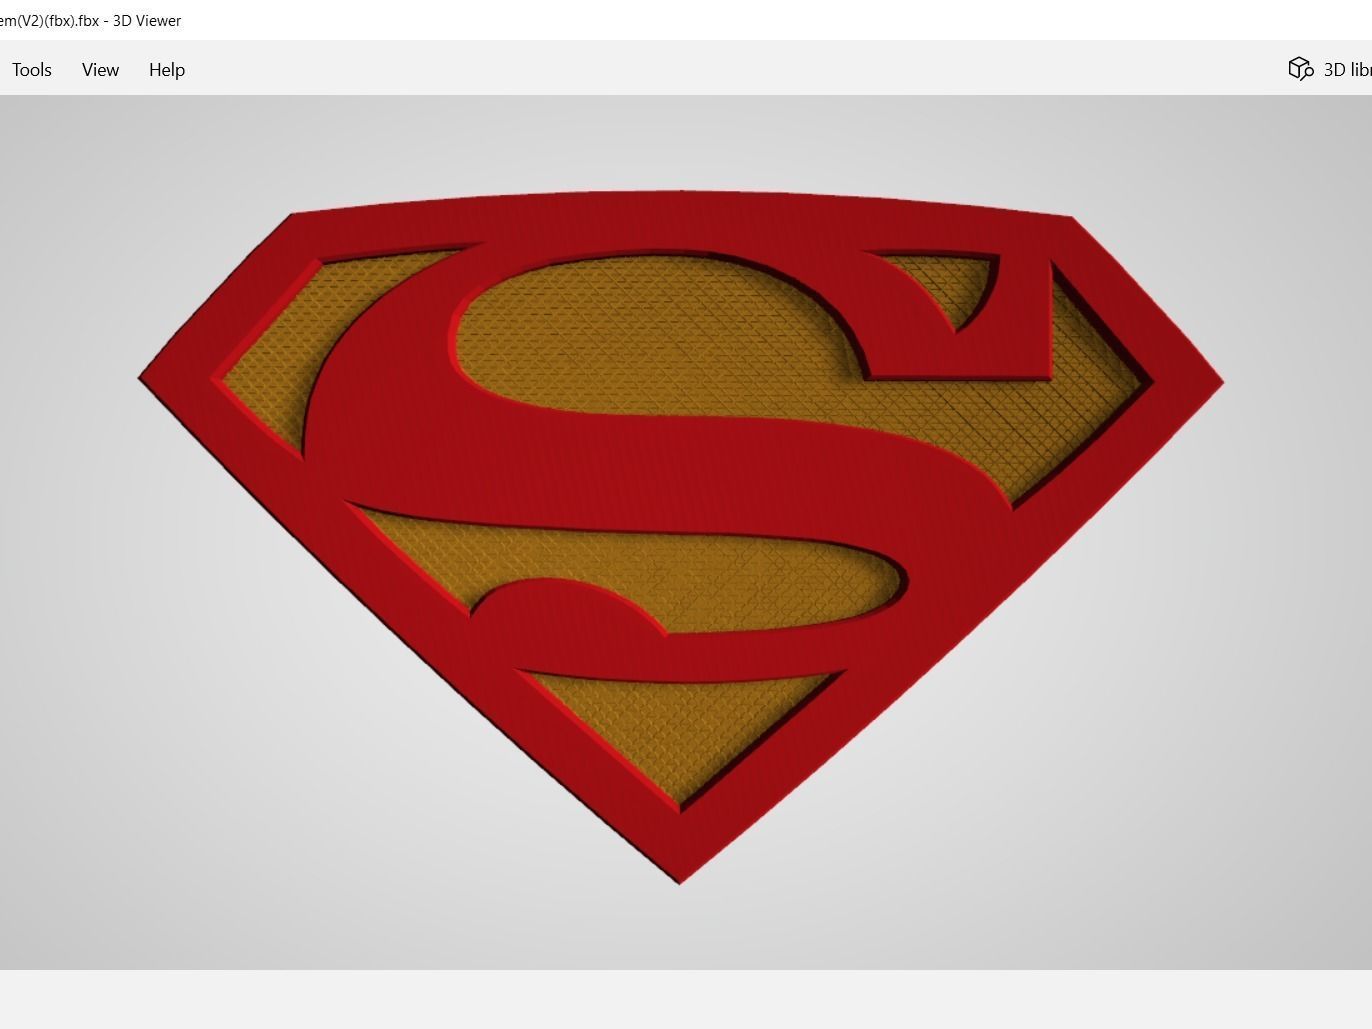The height and width of the screenshot is (1029, 1372).
Task: Click the 3D library cube icon
Action: click(x=1300, y=69)
